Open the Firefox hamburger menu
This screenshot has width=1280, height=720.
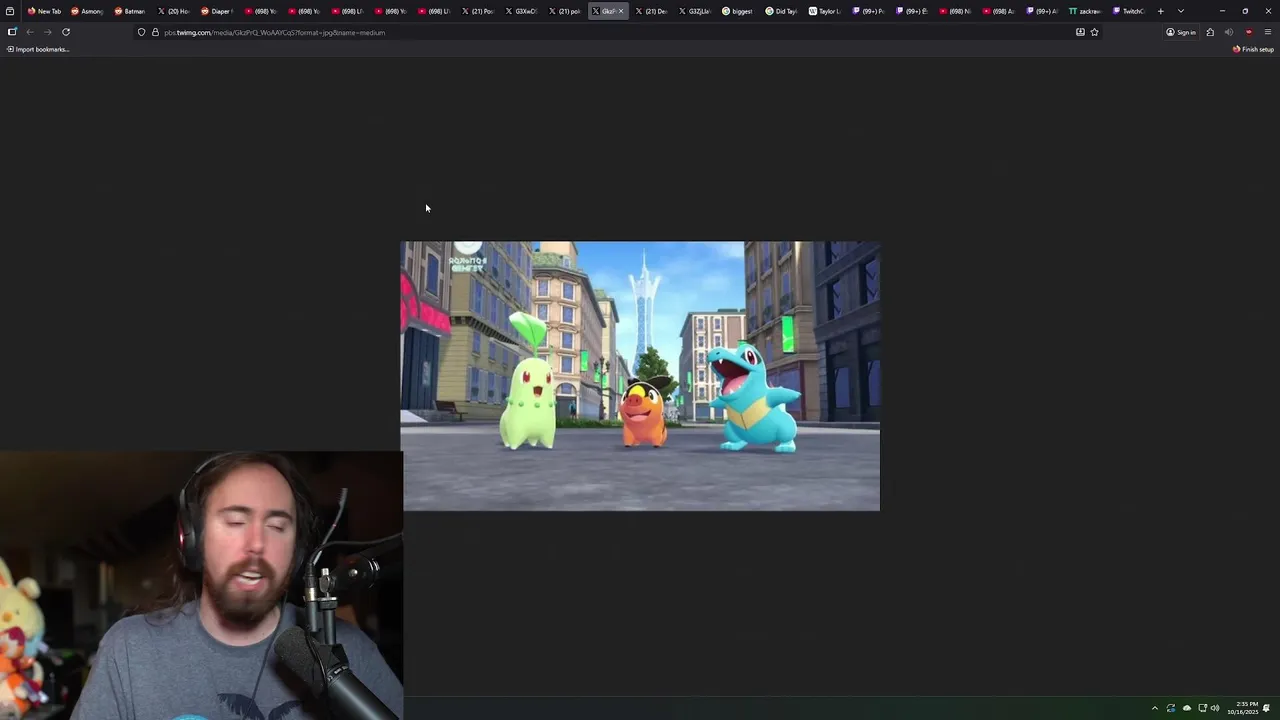pos(1267,32)
